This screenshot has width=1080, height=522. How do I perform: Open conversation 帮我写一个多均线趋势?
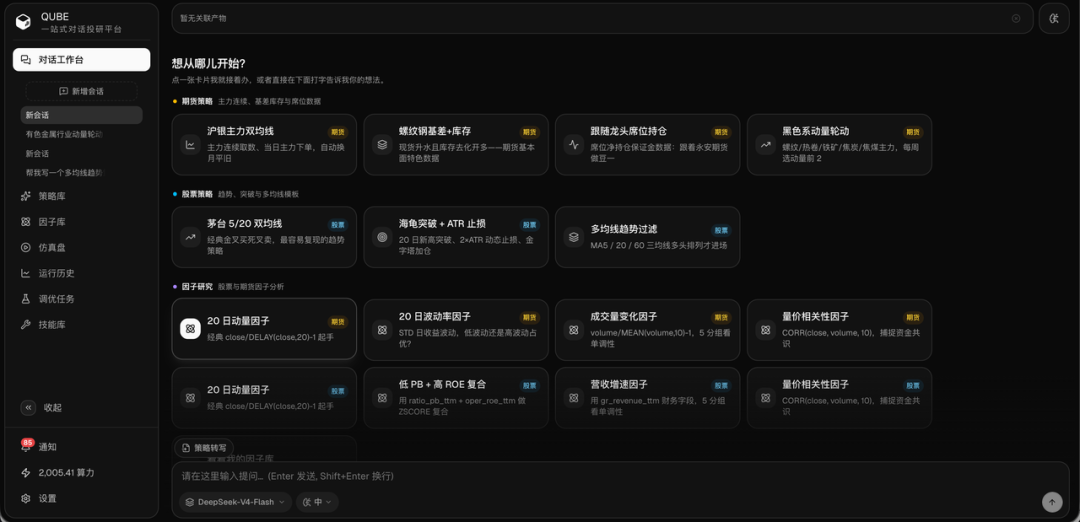[64, 173]
